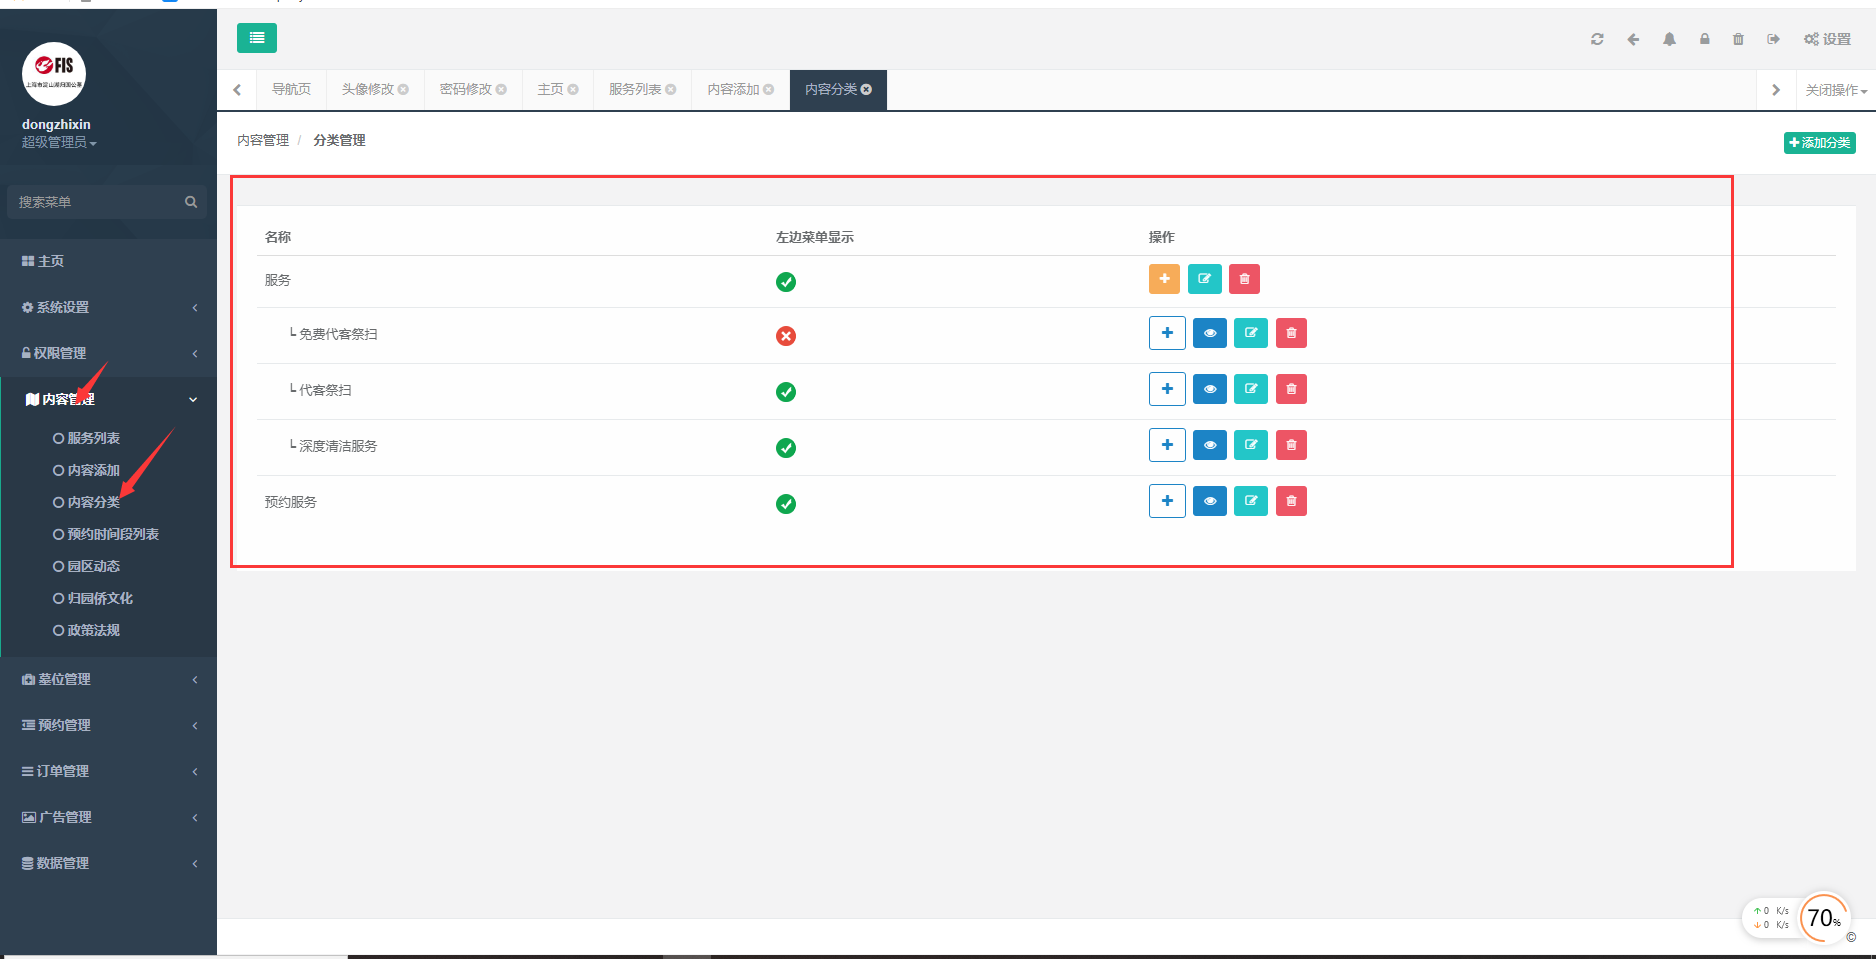Viewport: 1876px width, 959px height.
Task: Click the green hamburger menu toggle button
Action: click(257, 38)
